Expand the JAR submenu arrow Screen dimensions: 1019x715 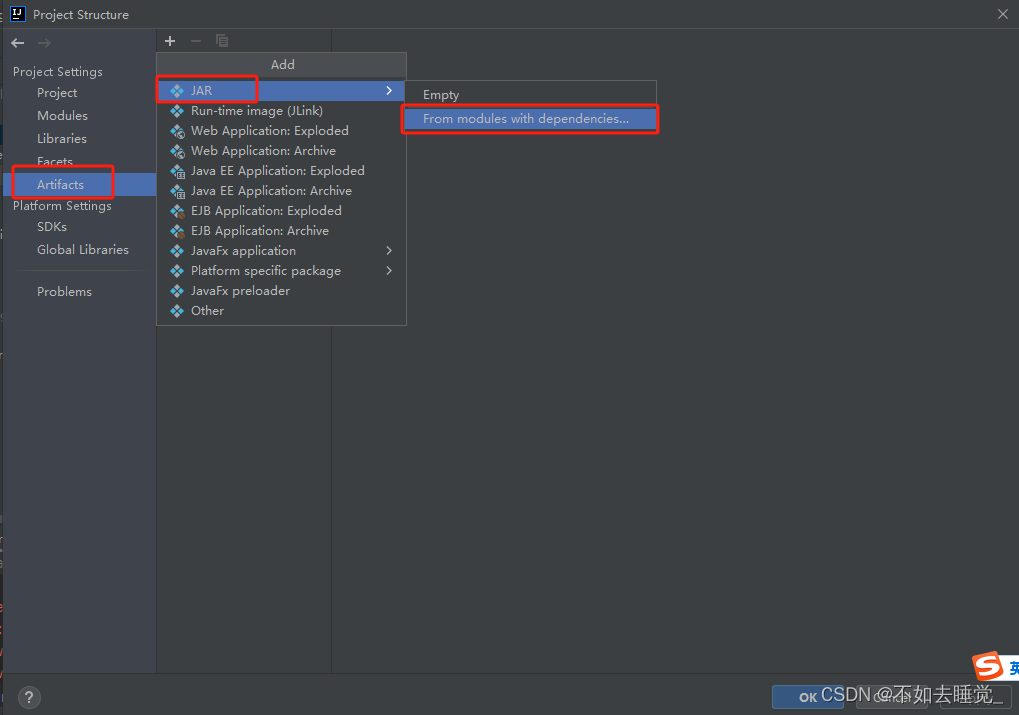389,90
